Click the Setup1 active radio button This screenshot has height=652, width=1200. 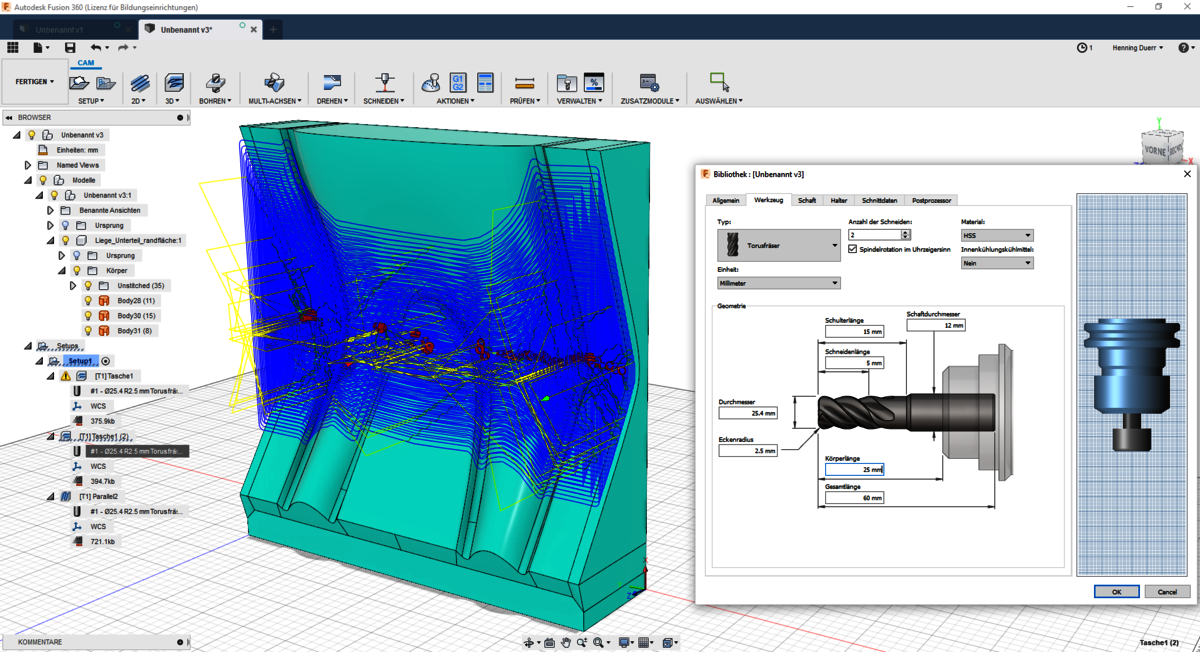tap(106, 361)
